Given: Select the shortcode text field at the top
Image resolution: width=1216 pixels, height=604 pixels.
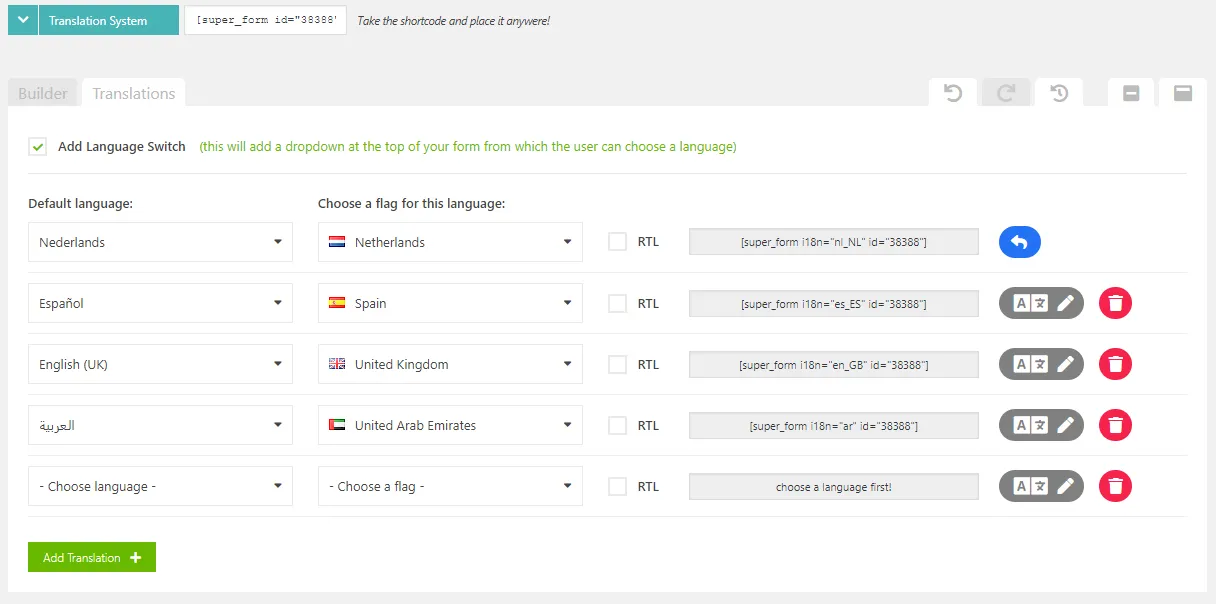Looking at the screenshot, I should click(265, 19).
